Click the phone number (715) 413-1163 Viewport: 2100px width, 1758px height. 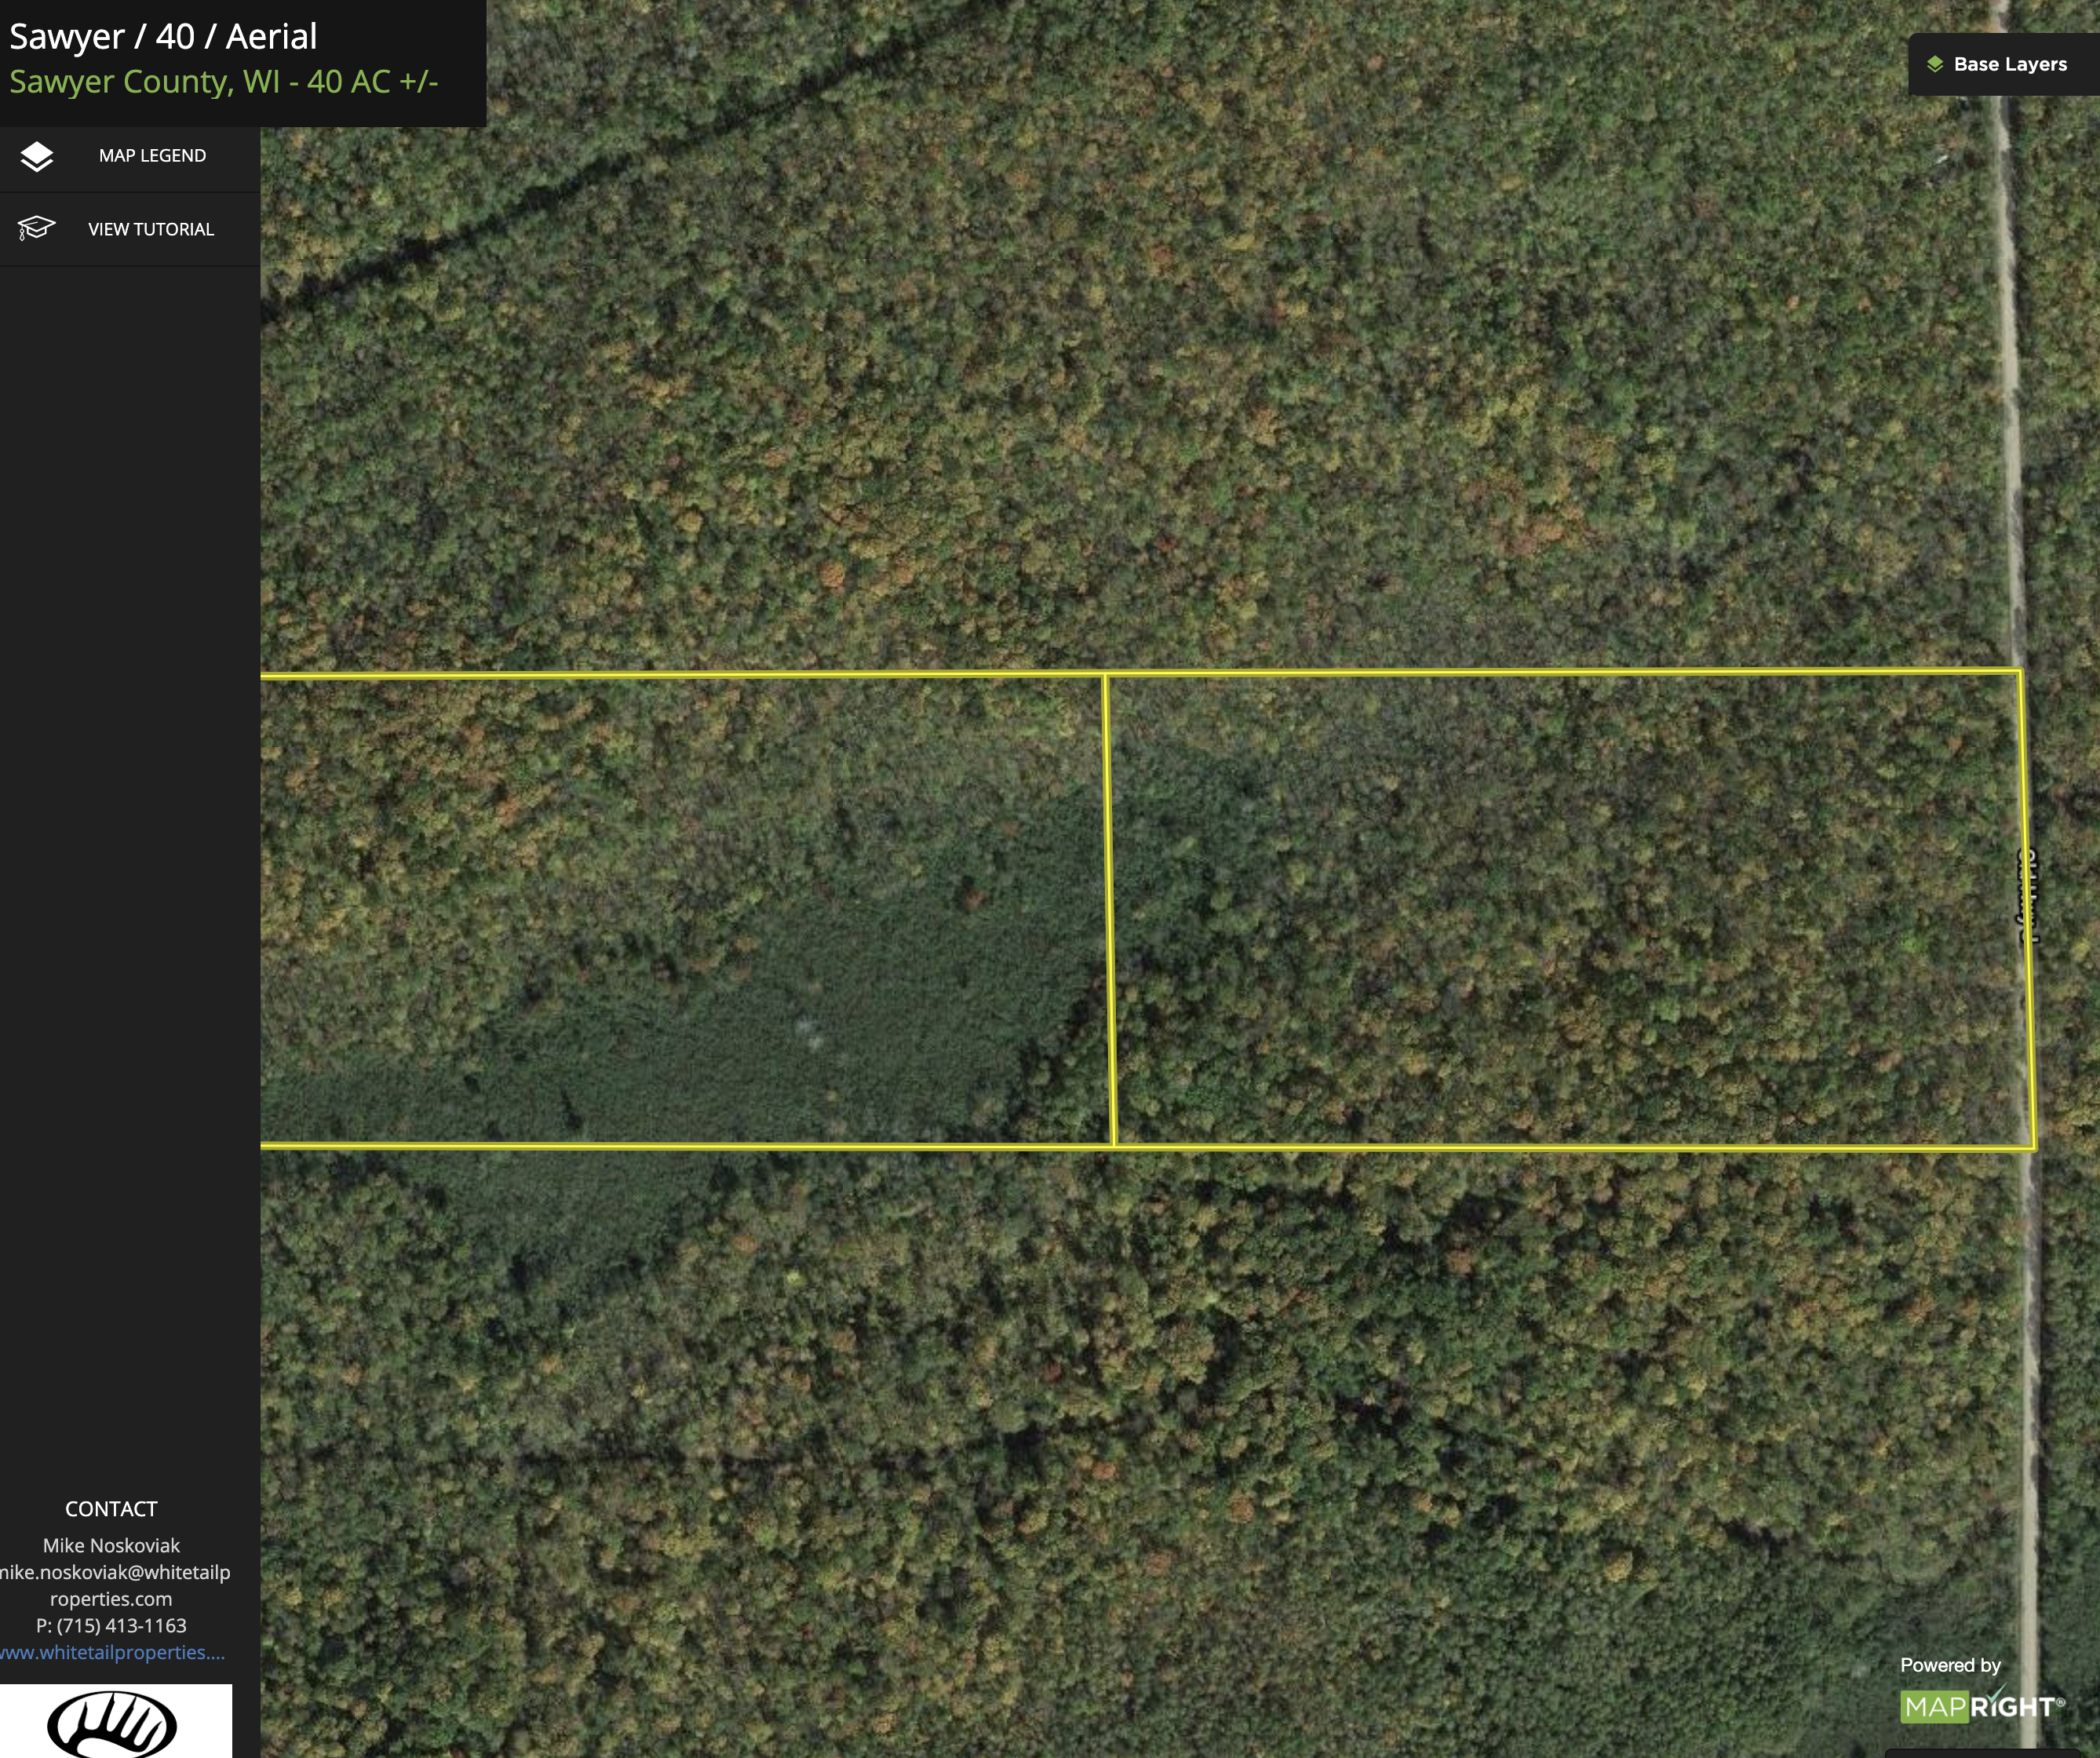pyautogui.click(x=112, y=1625)
